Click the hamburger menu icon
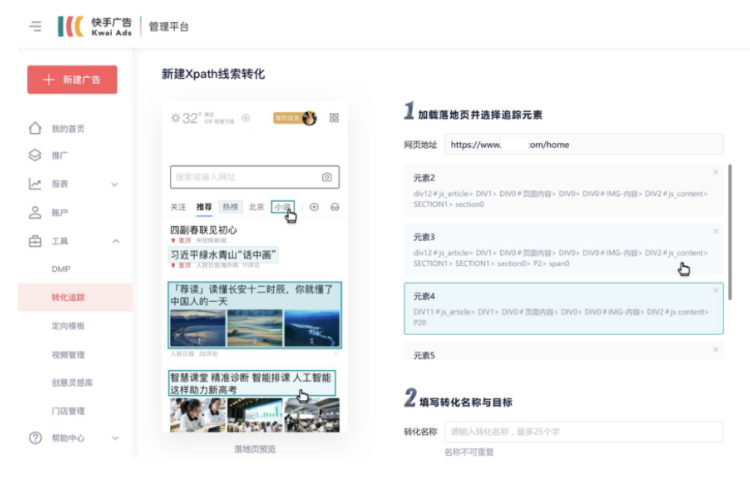This screenshot has height=481, width=750. (x=36, y=26)
